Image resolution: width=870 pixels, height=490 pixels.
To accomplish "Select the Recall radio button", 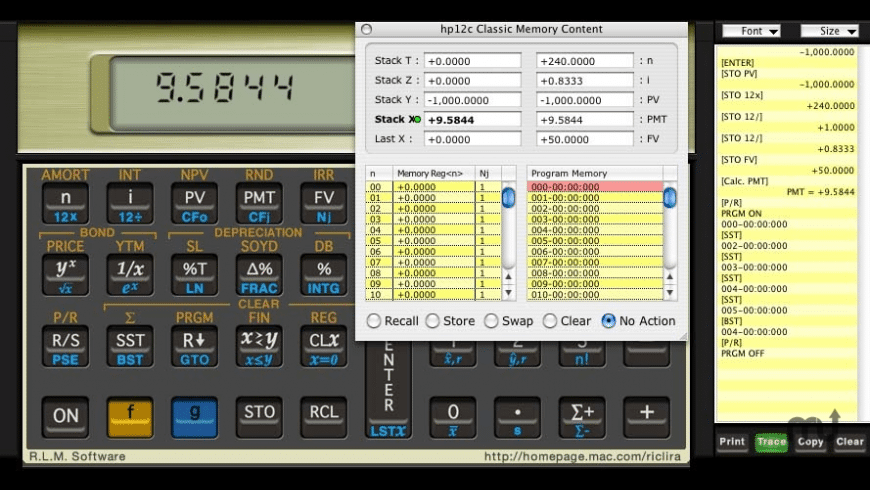I will click(374, 321).
